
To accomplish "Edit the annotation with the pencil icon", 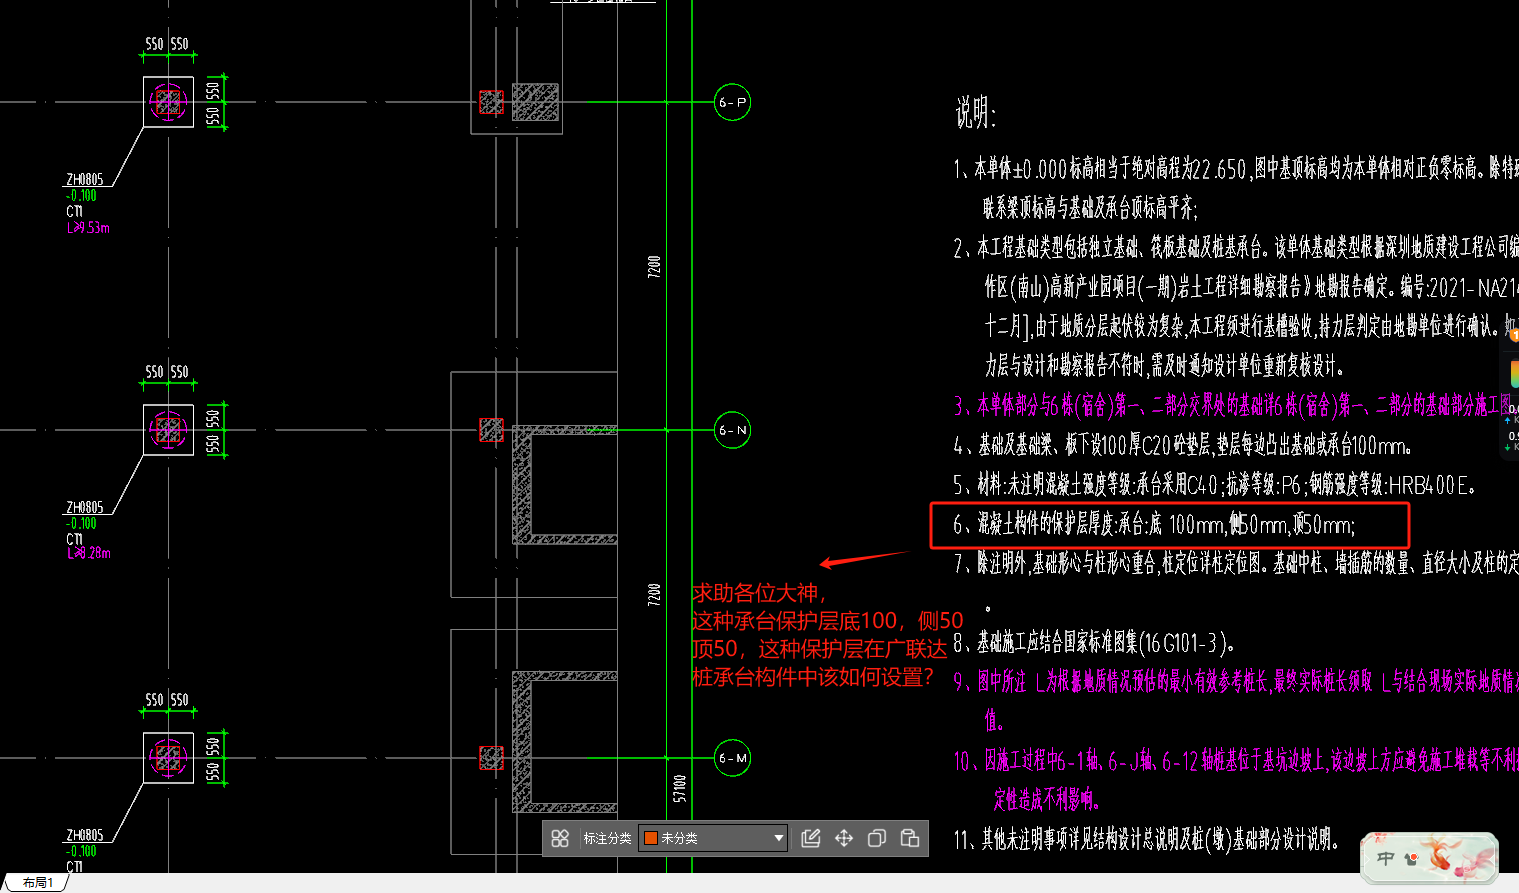I will point(811,838).
